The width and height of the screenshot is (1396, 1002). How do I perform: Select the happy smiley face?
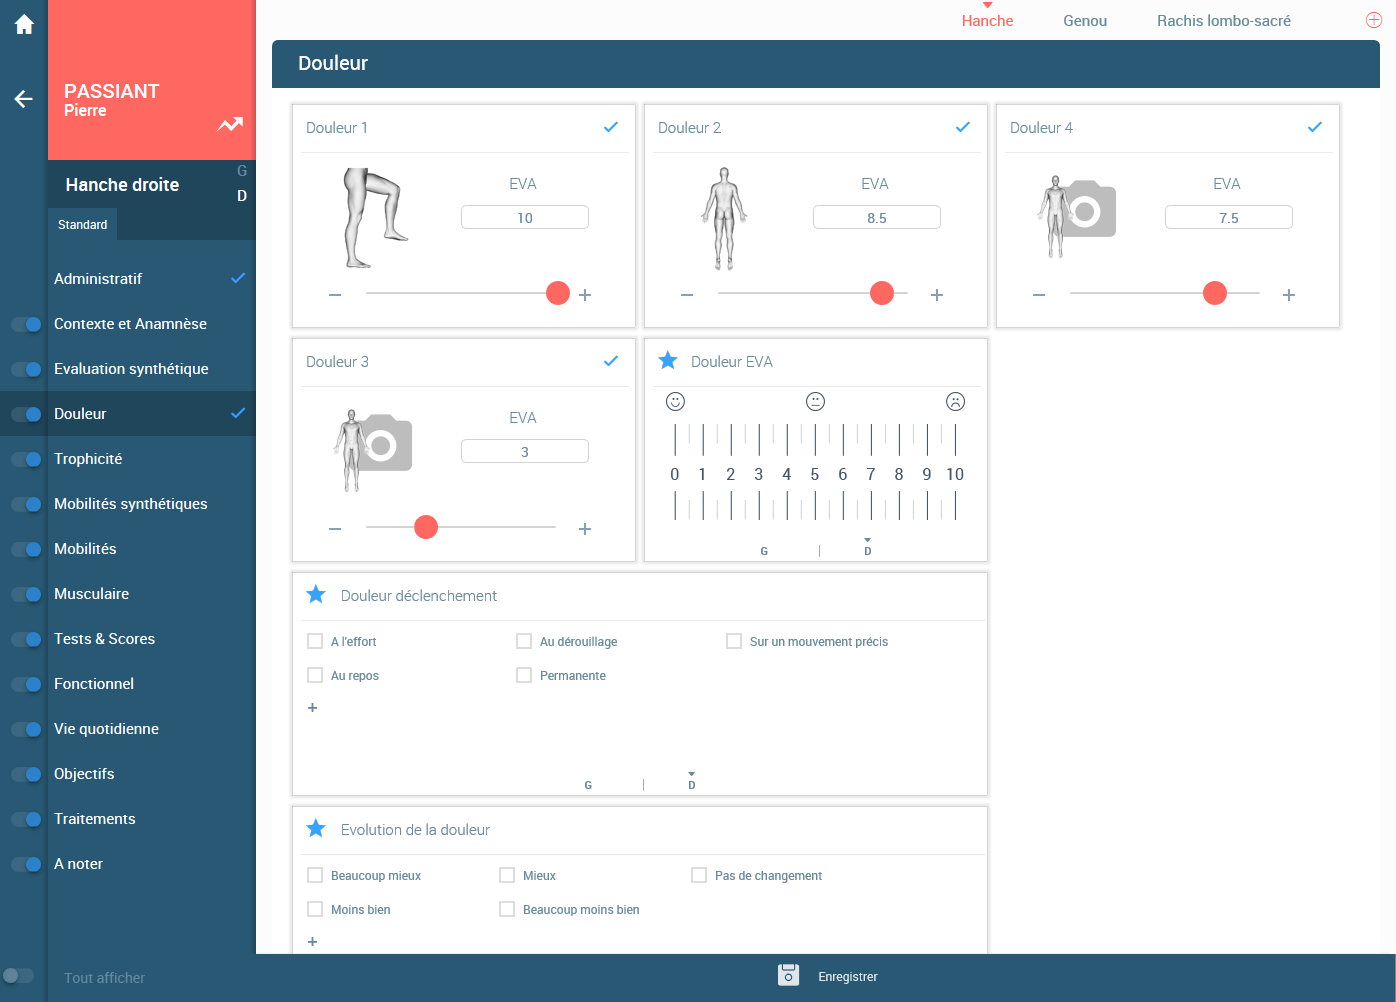(676, 401)
